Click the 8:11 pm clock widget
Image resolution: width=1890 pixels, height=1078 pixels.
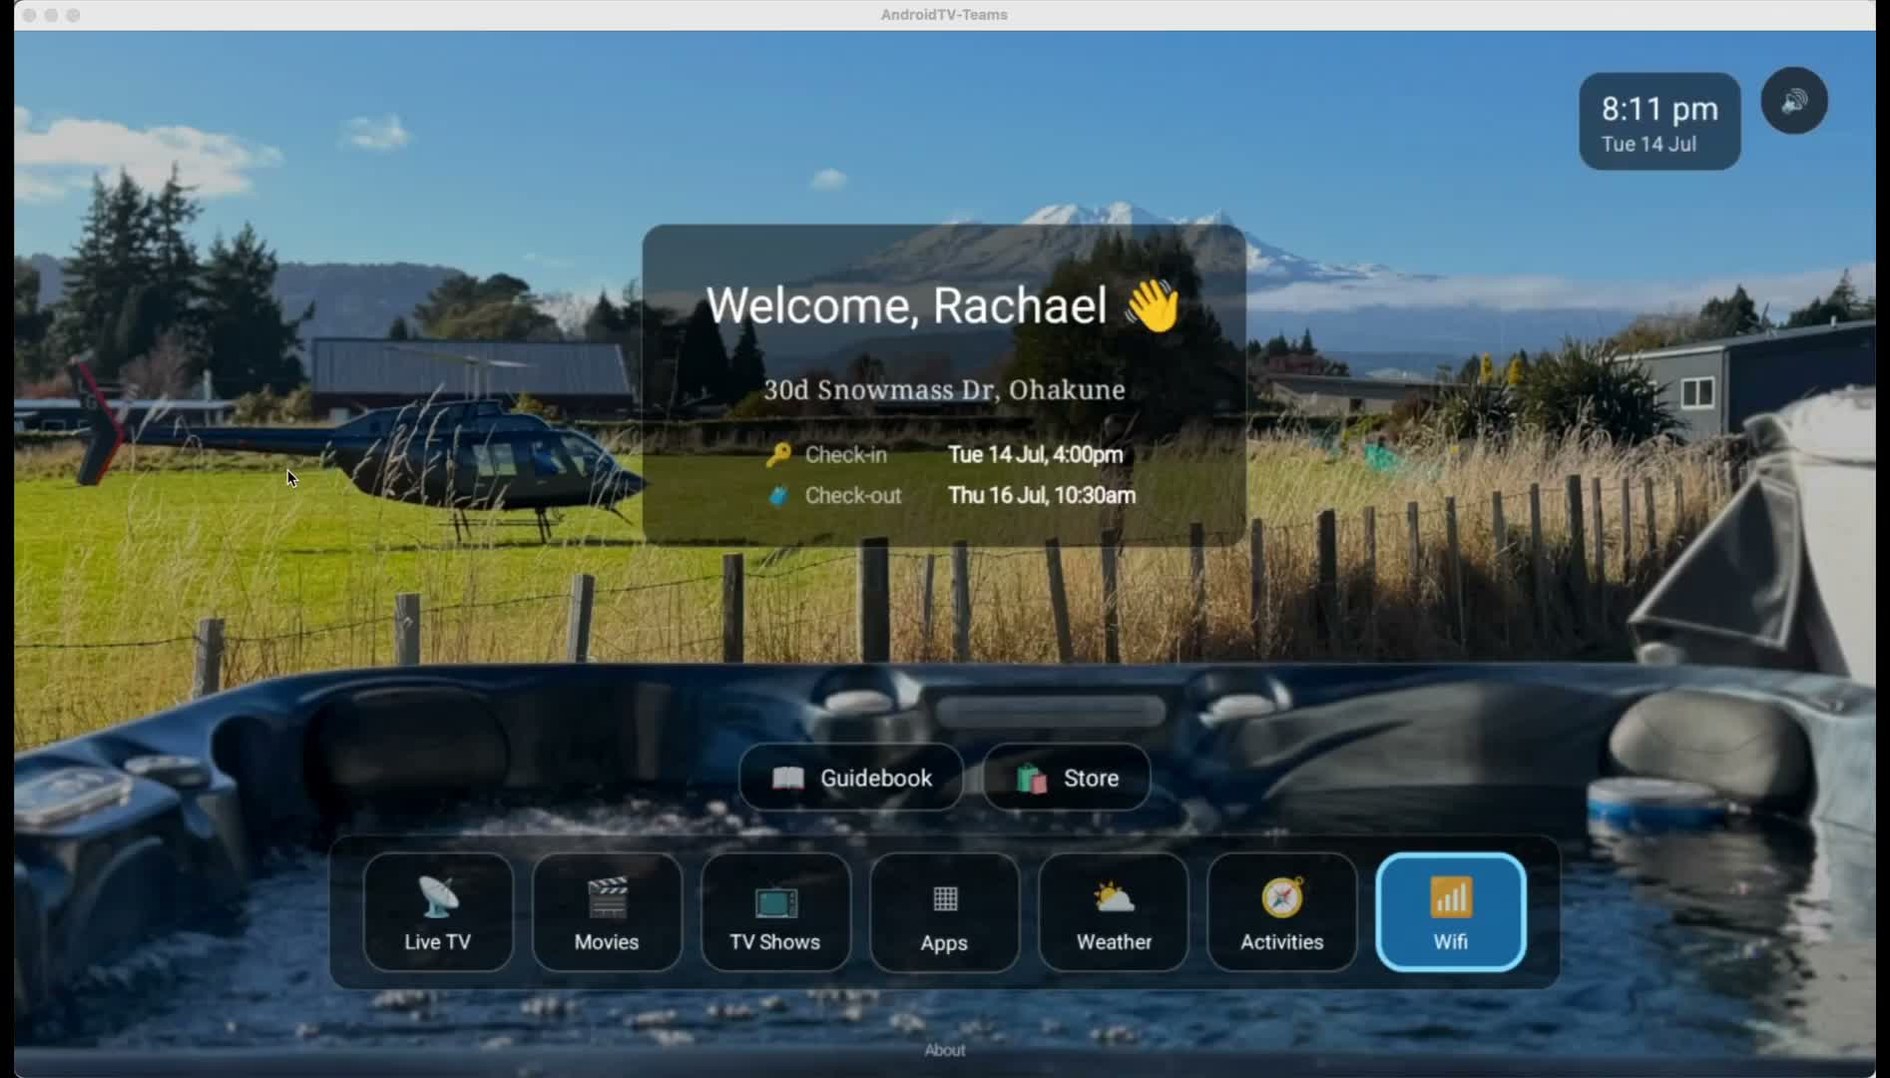tap(1659, 121)
